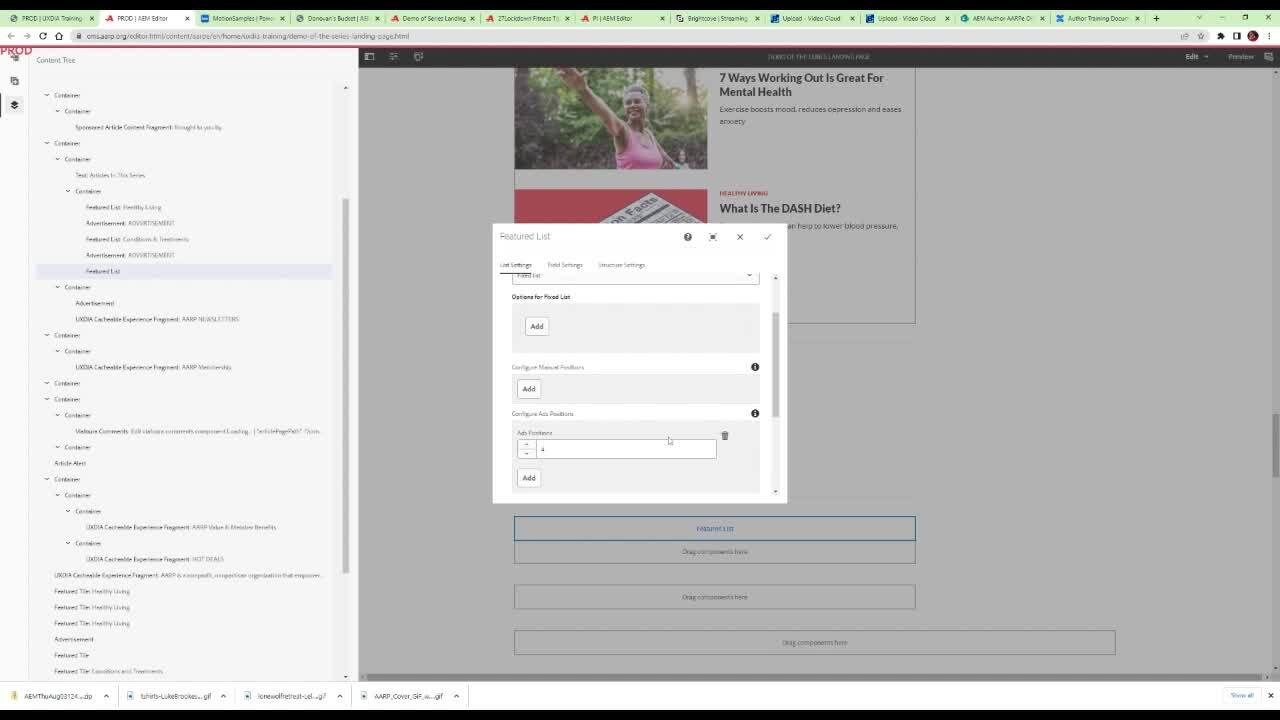The image size is (1280, 720).
Task: Select 'Viafoura Comments' tree item
Action: (198, 431)
